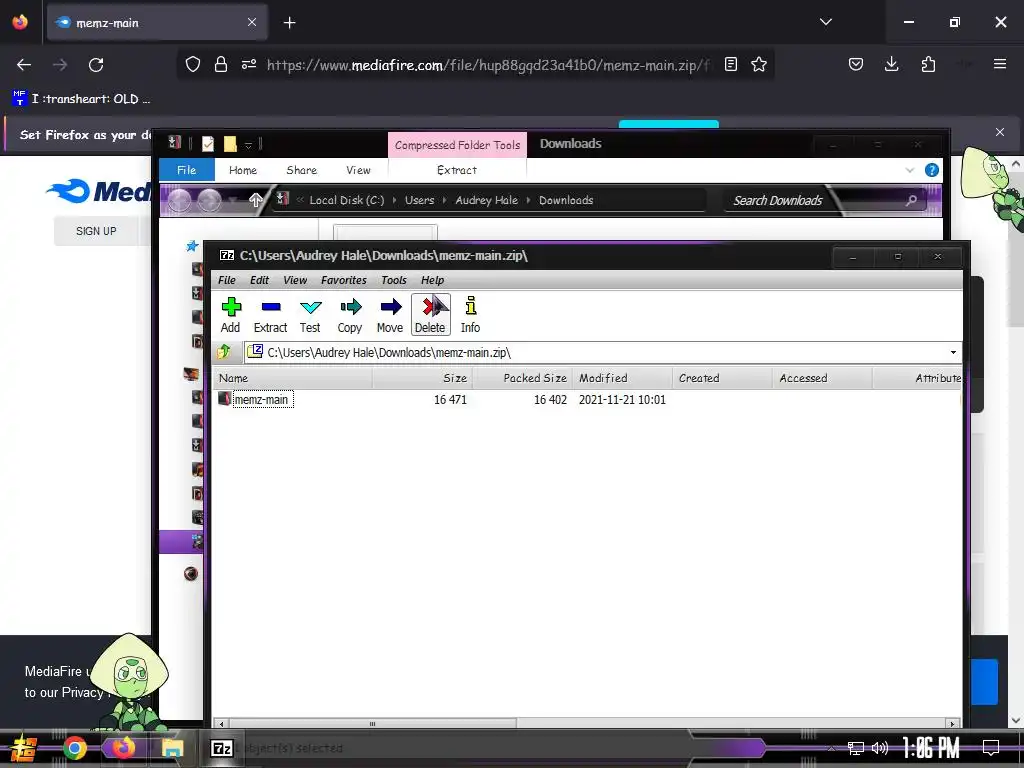1024x768 pixels.
Task: Open Explorer help question mark icon
Action: click(932, 170)
